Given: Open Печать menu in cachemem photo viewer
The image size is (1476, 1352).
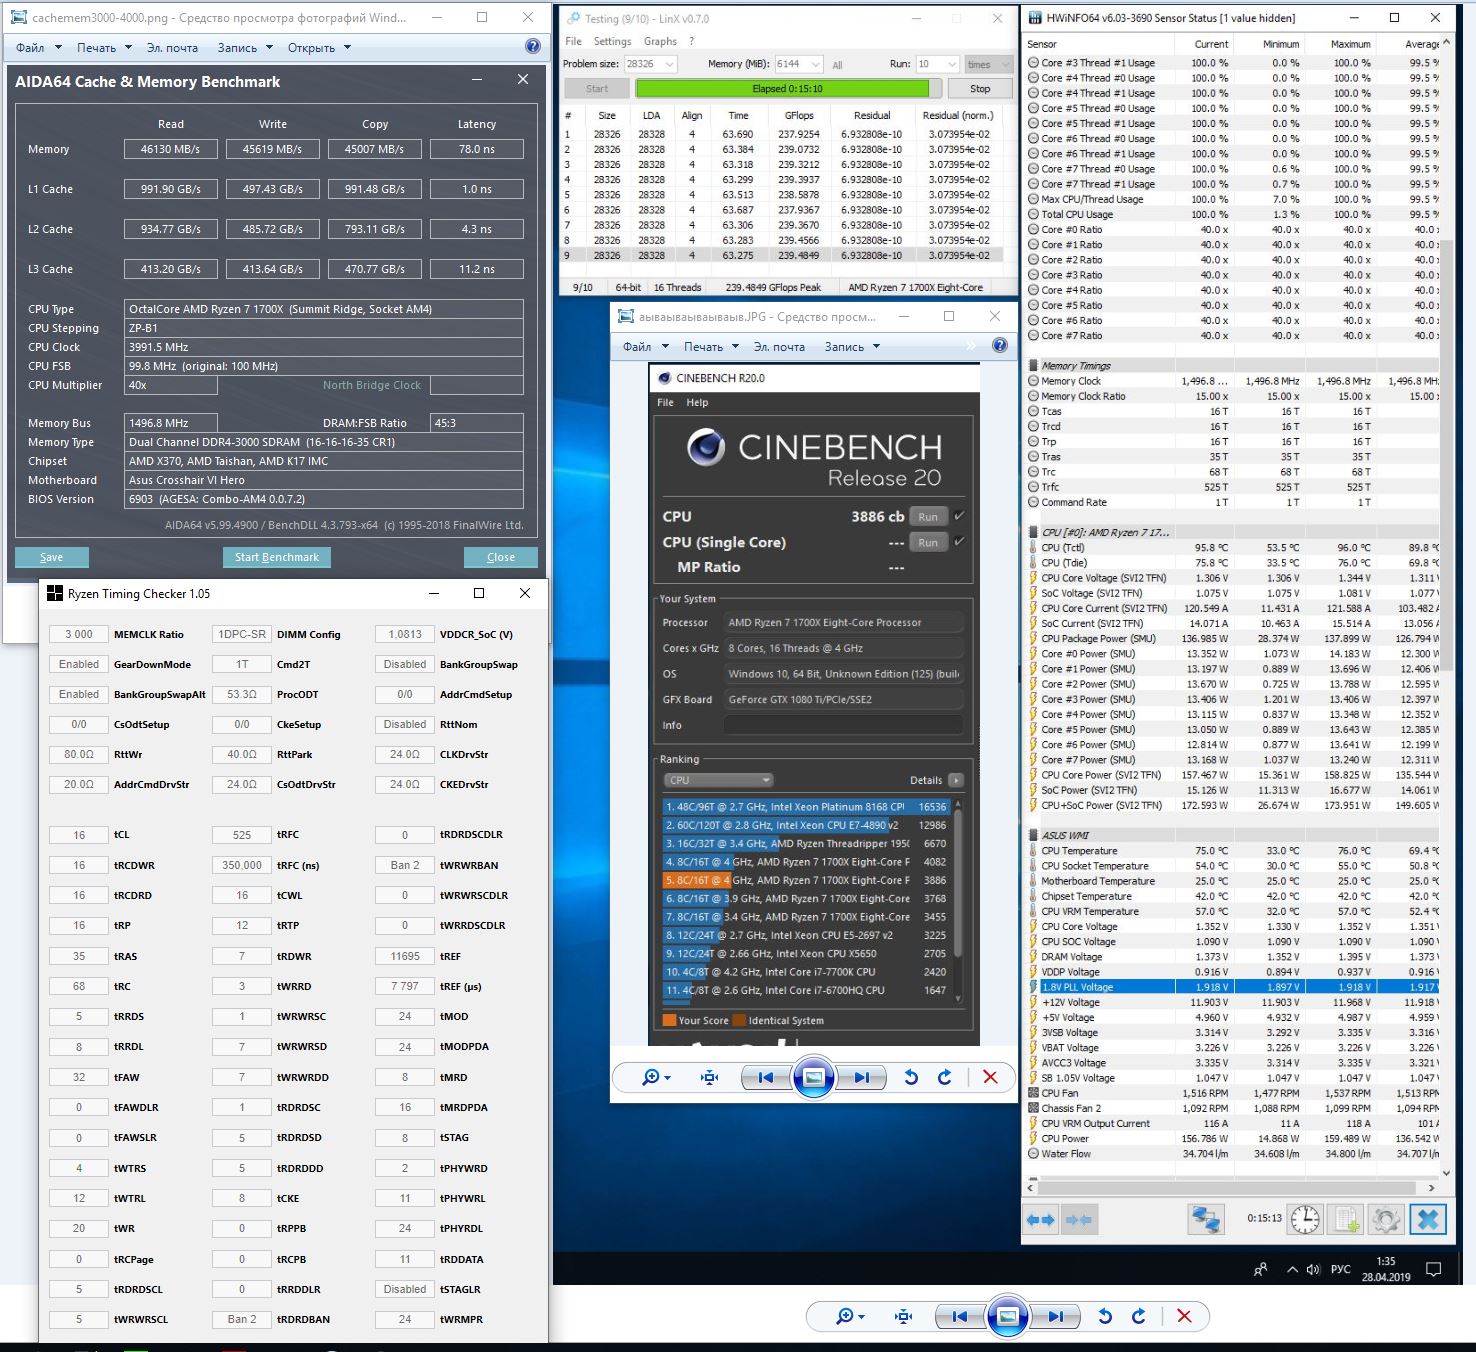Looking at the screenshot, I should coord(104,47).
